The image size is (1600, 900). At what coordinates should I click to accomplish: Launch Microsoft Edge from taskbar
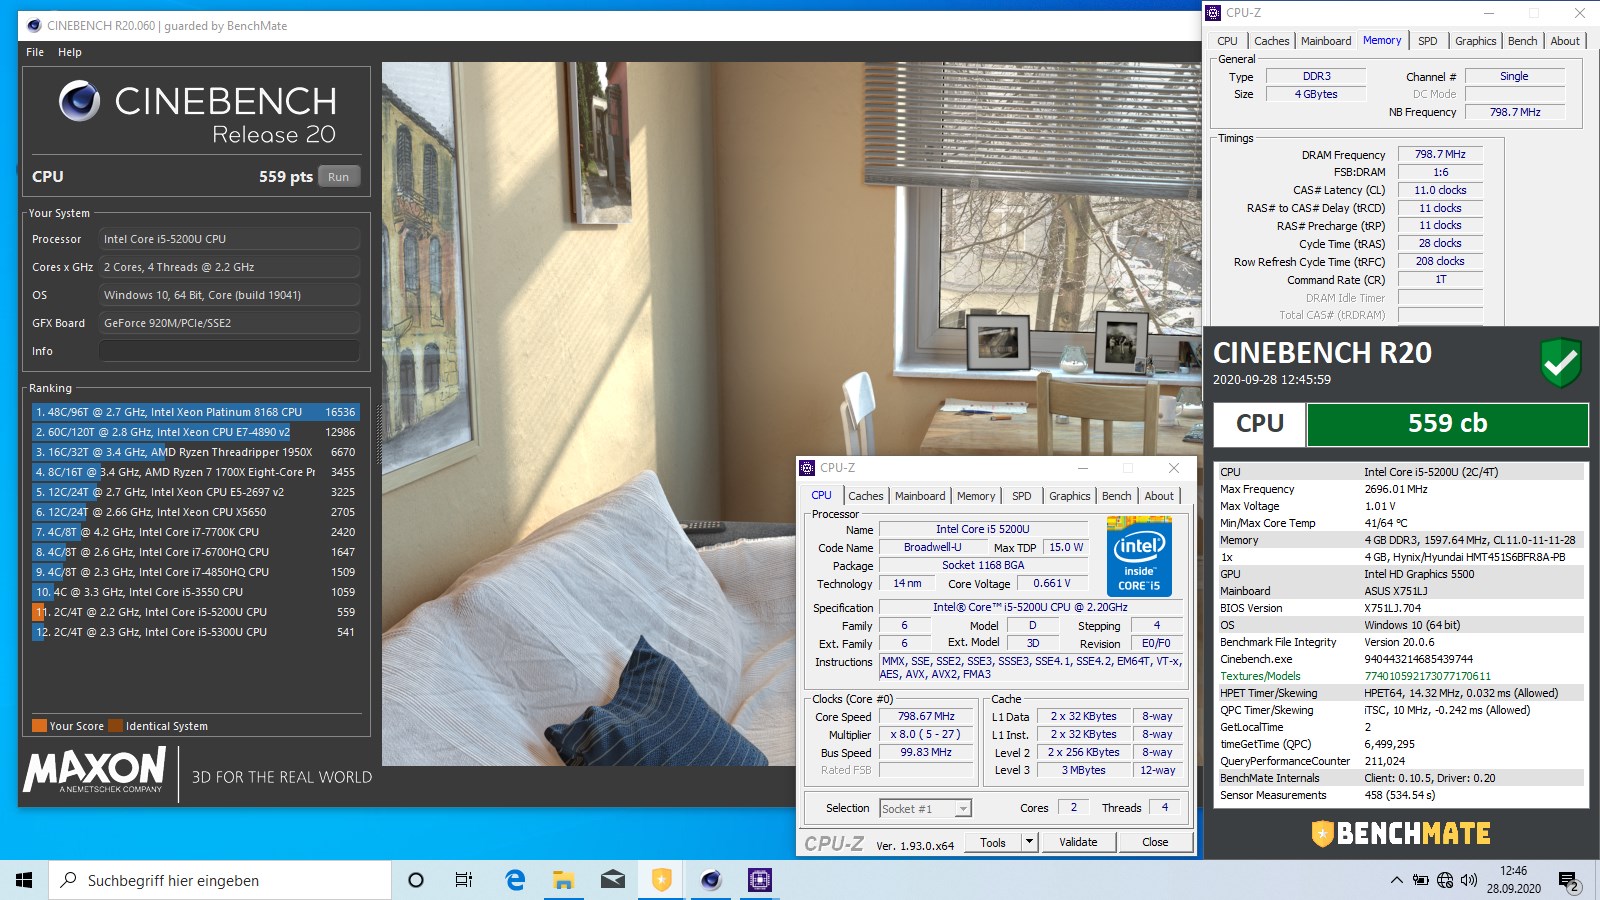tap(515, 880)
